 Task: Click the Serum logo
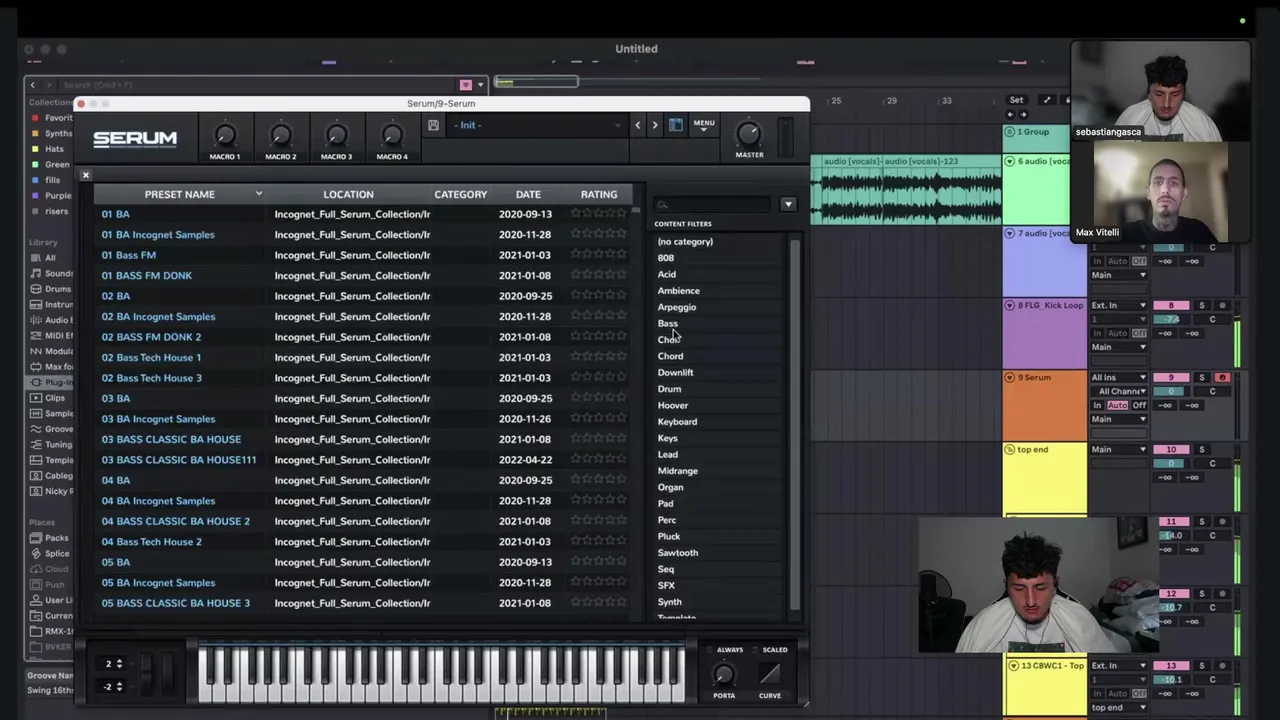coord(135,139)
